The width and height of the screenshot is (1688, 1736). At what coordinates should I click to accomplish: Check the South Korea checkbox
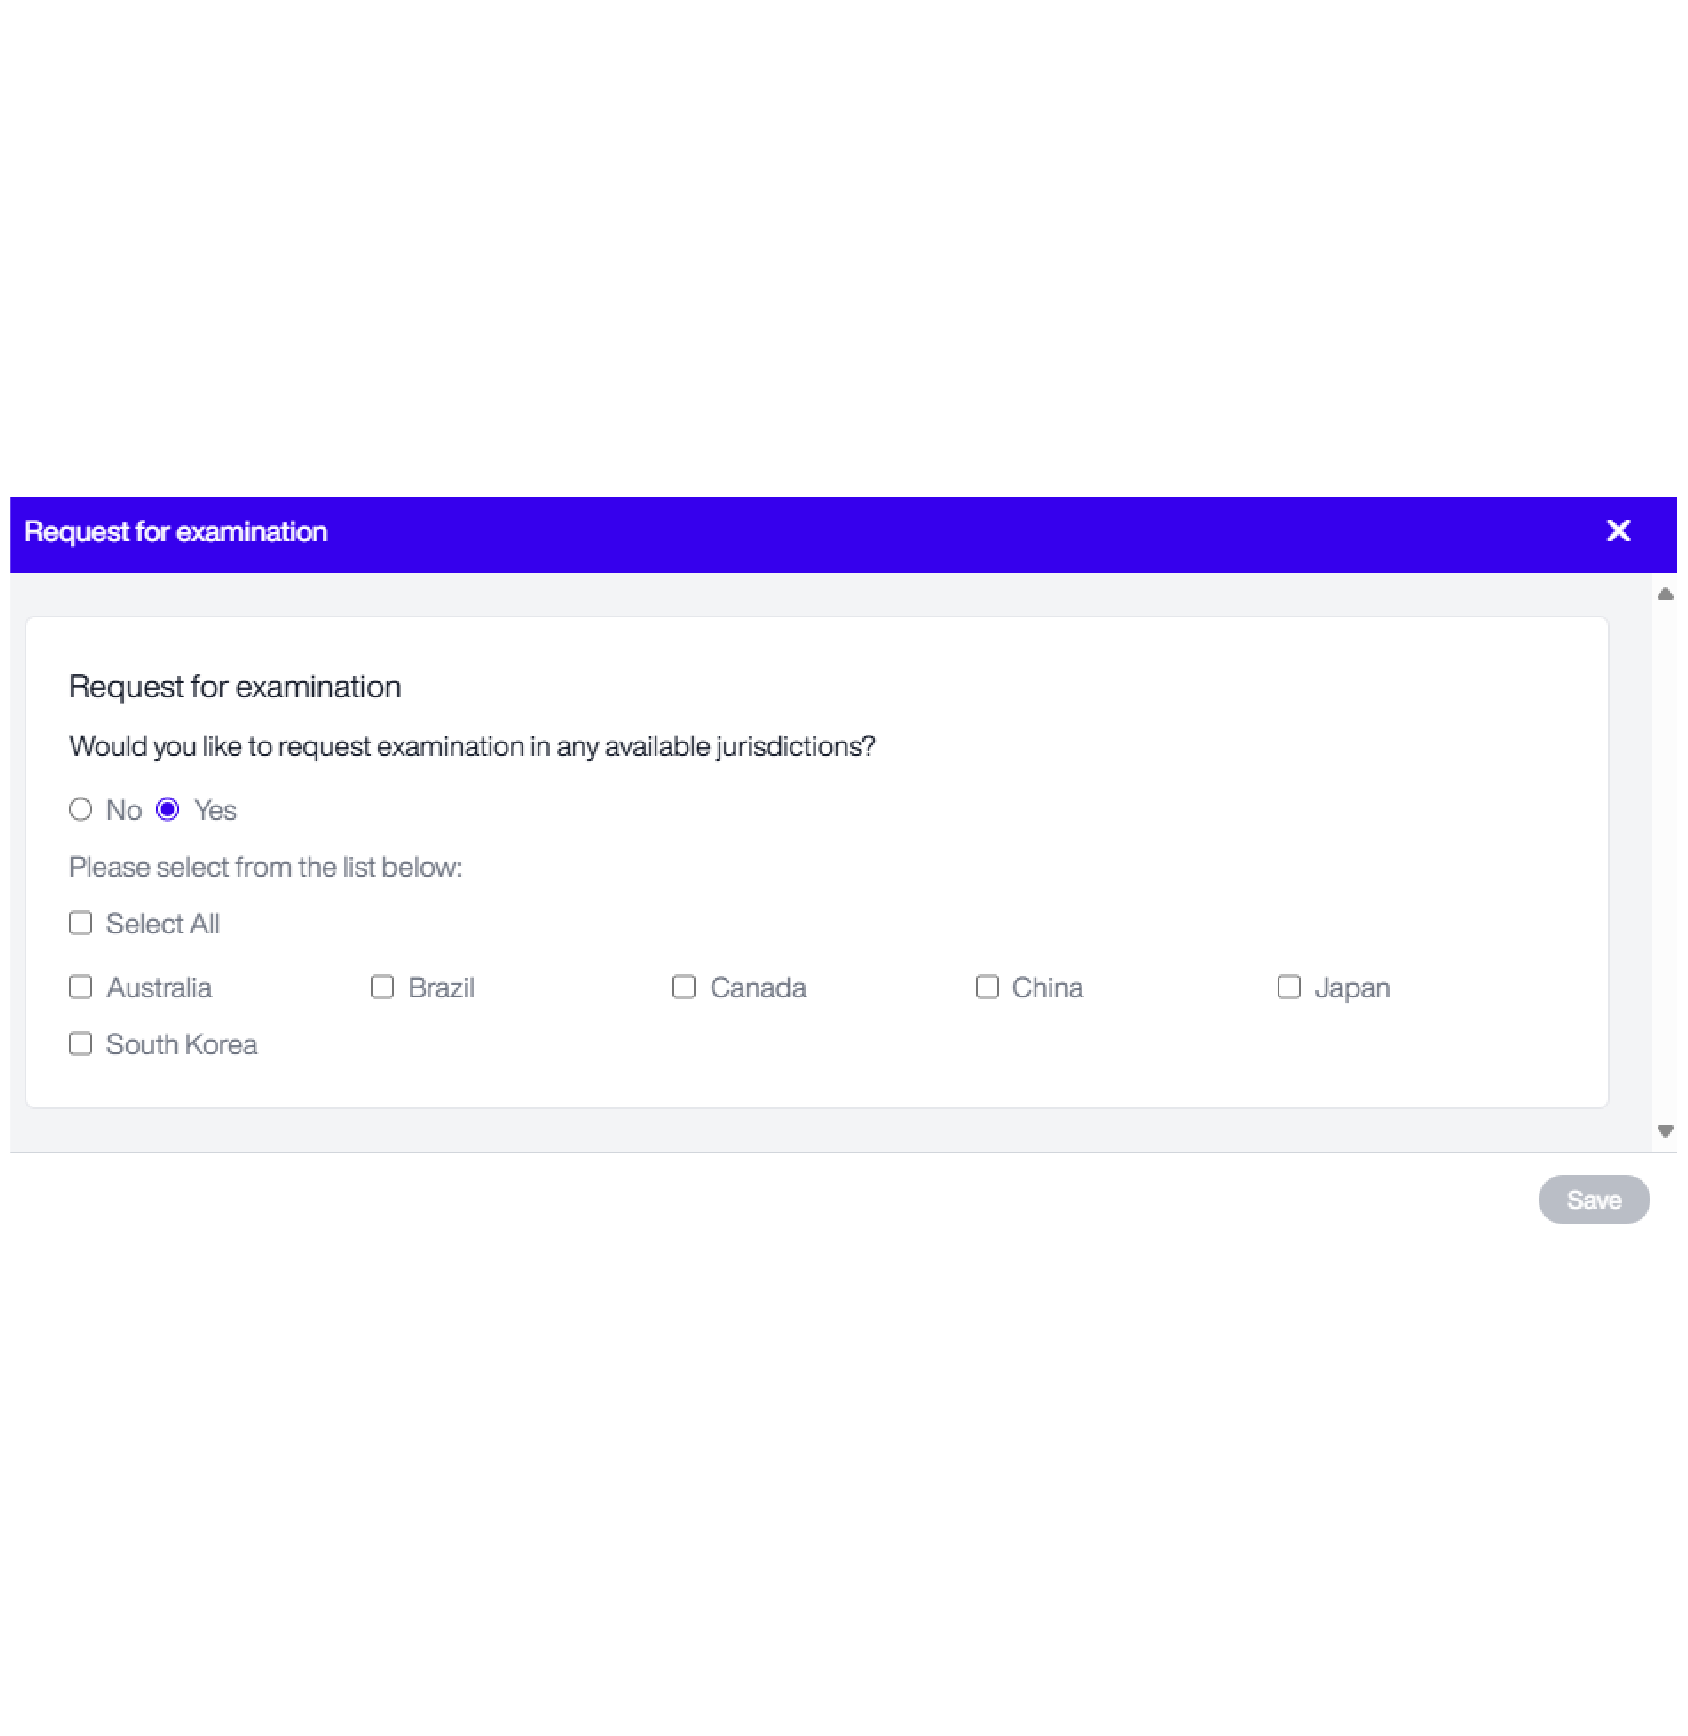click(81, 1044)
